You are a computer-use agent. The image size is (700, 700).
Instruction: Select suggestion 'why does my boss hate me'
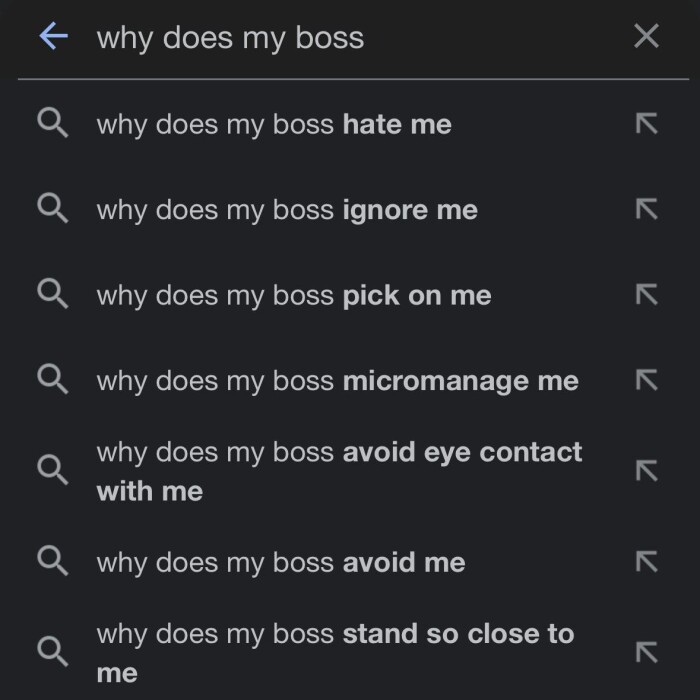coord(274,125)
